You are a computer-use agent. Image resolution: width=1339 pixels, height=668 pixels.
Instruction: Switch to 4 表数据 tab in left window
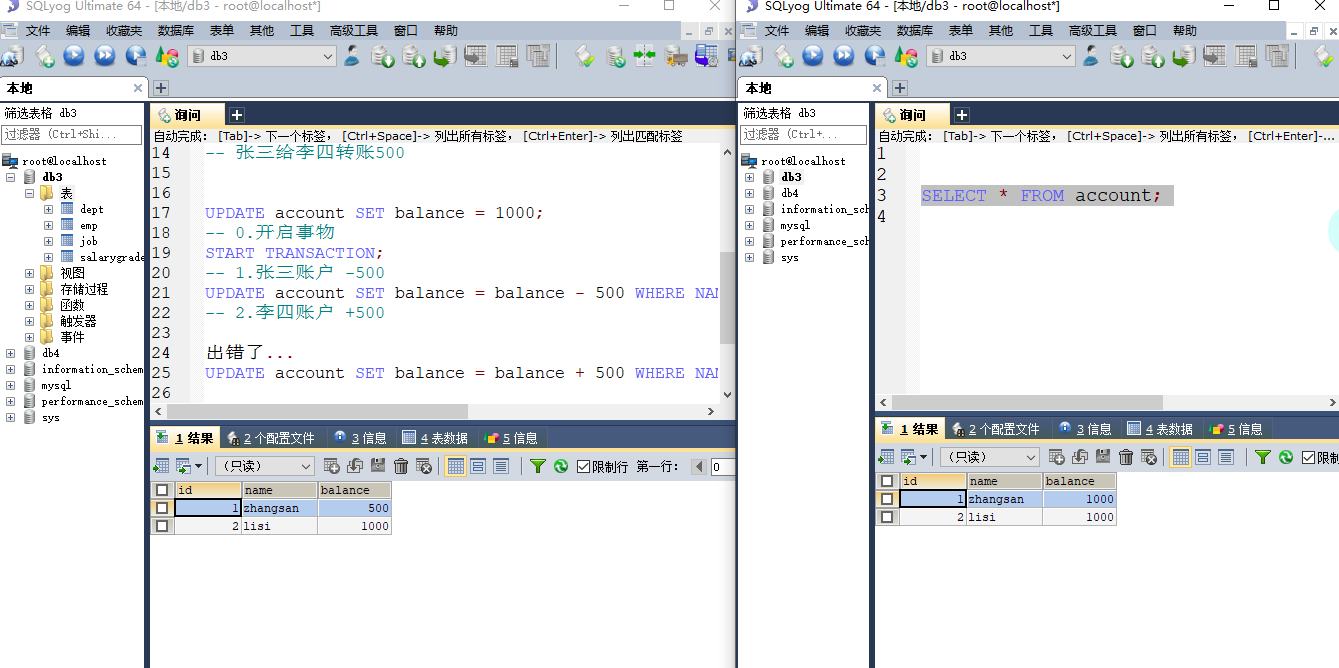pyautogui.click(x=436, y=438)
